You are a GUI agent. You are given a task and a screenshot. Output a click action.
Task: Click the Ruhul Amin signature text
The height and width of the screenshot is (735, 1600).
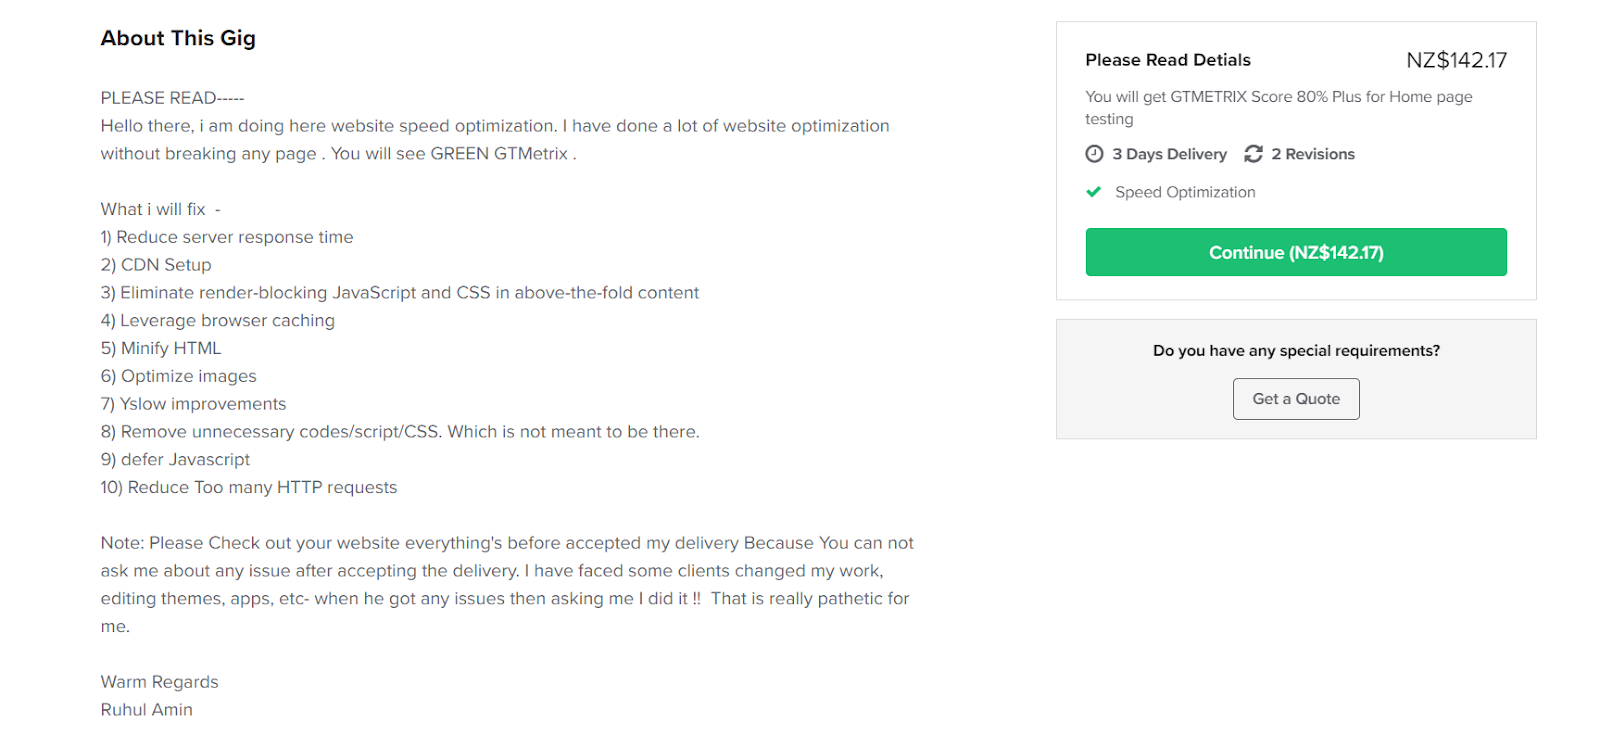(147, 710)
